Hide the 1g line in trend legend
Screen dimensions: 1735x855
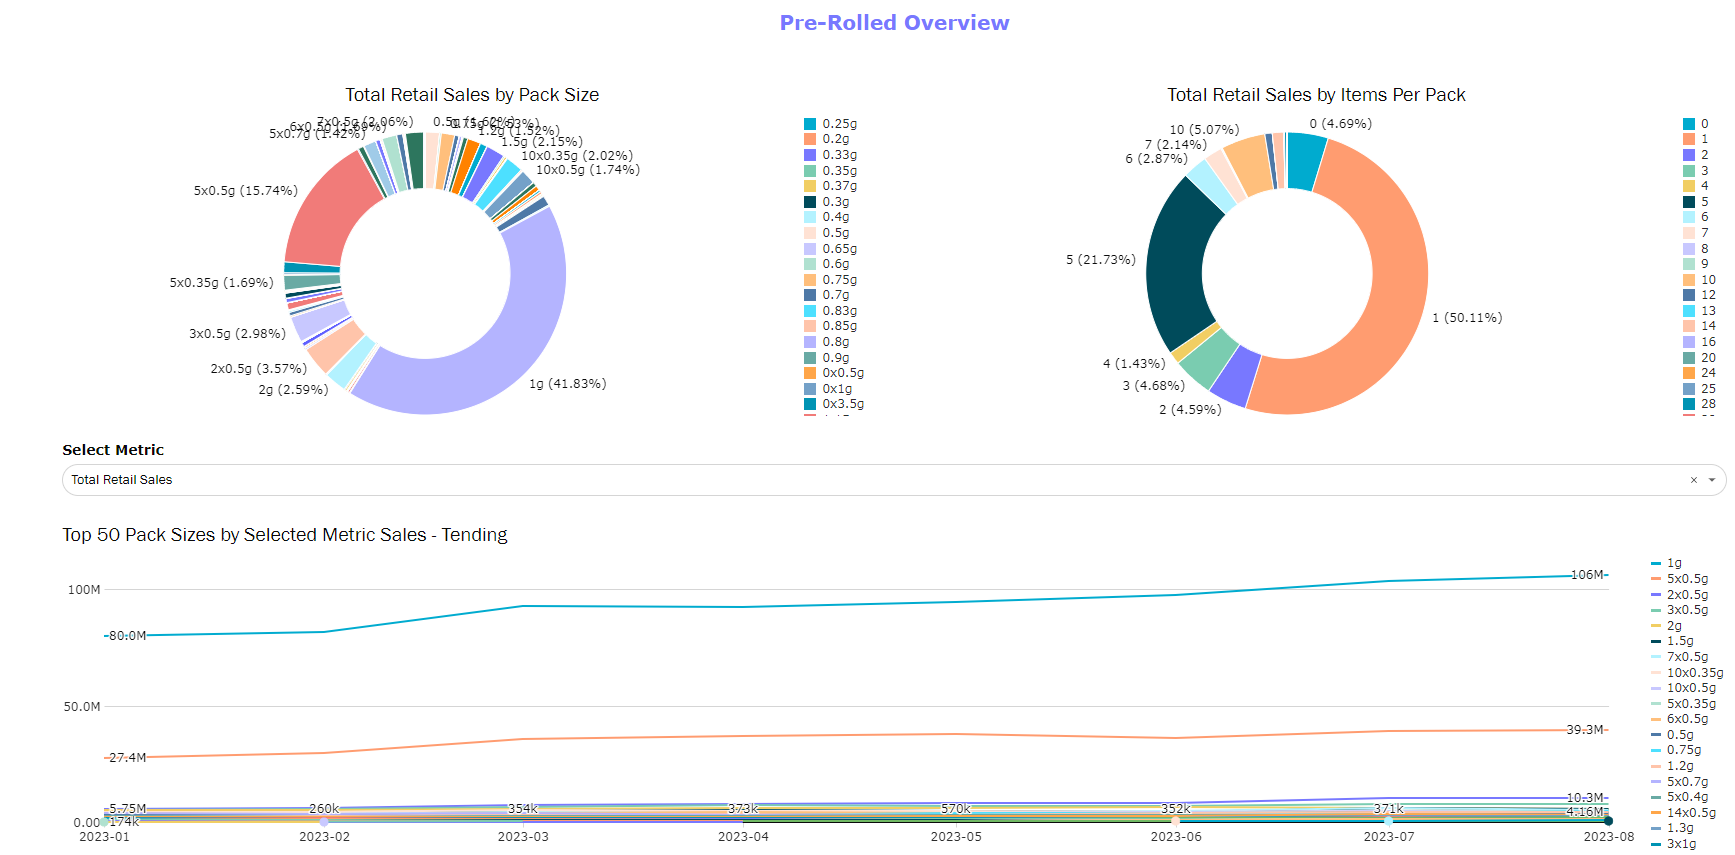point(1673,563)
